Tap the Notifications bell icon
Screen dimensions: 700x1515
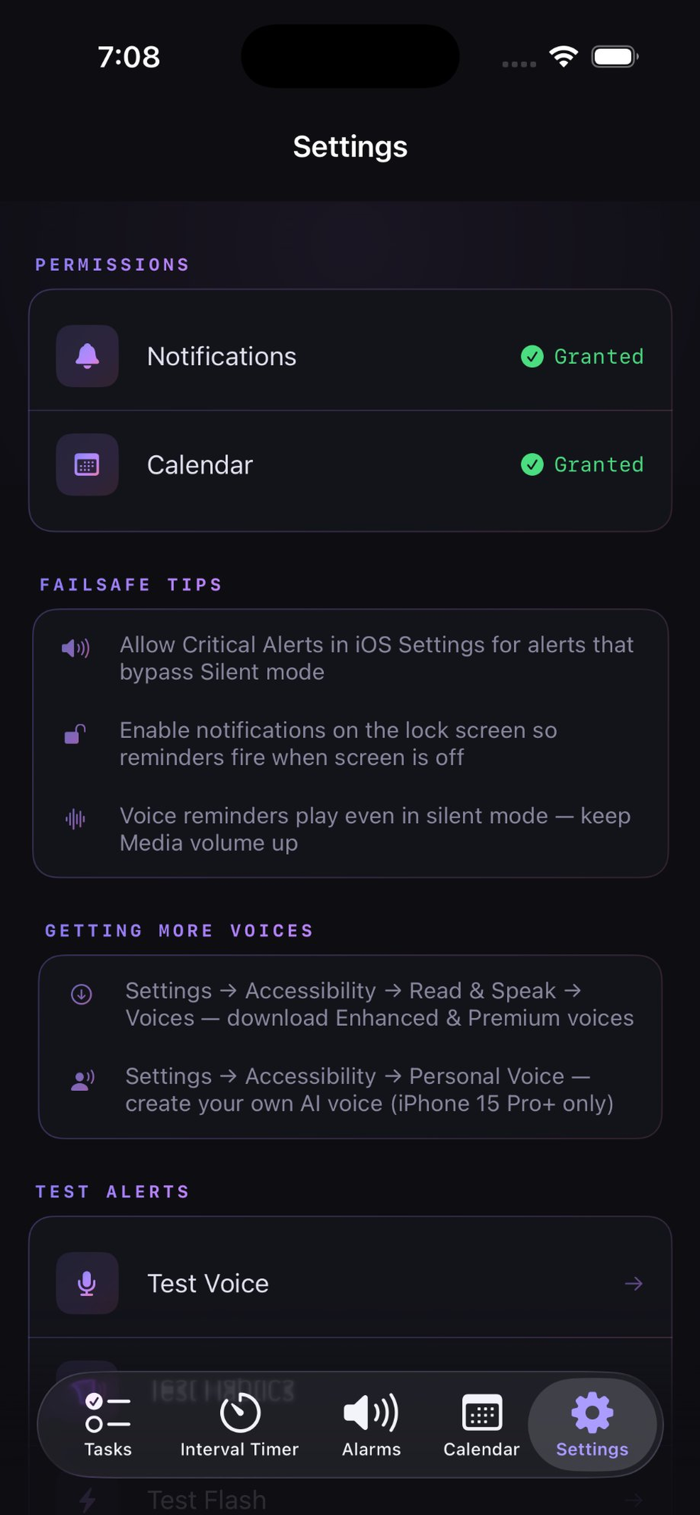click(87, 356)
